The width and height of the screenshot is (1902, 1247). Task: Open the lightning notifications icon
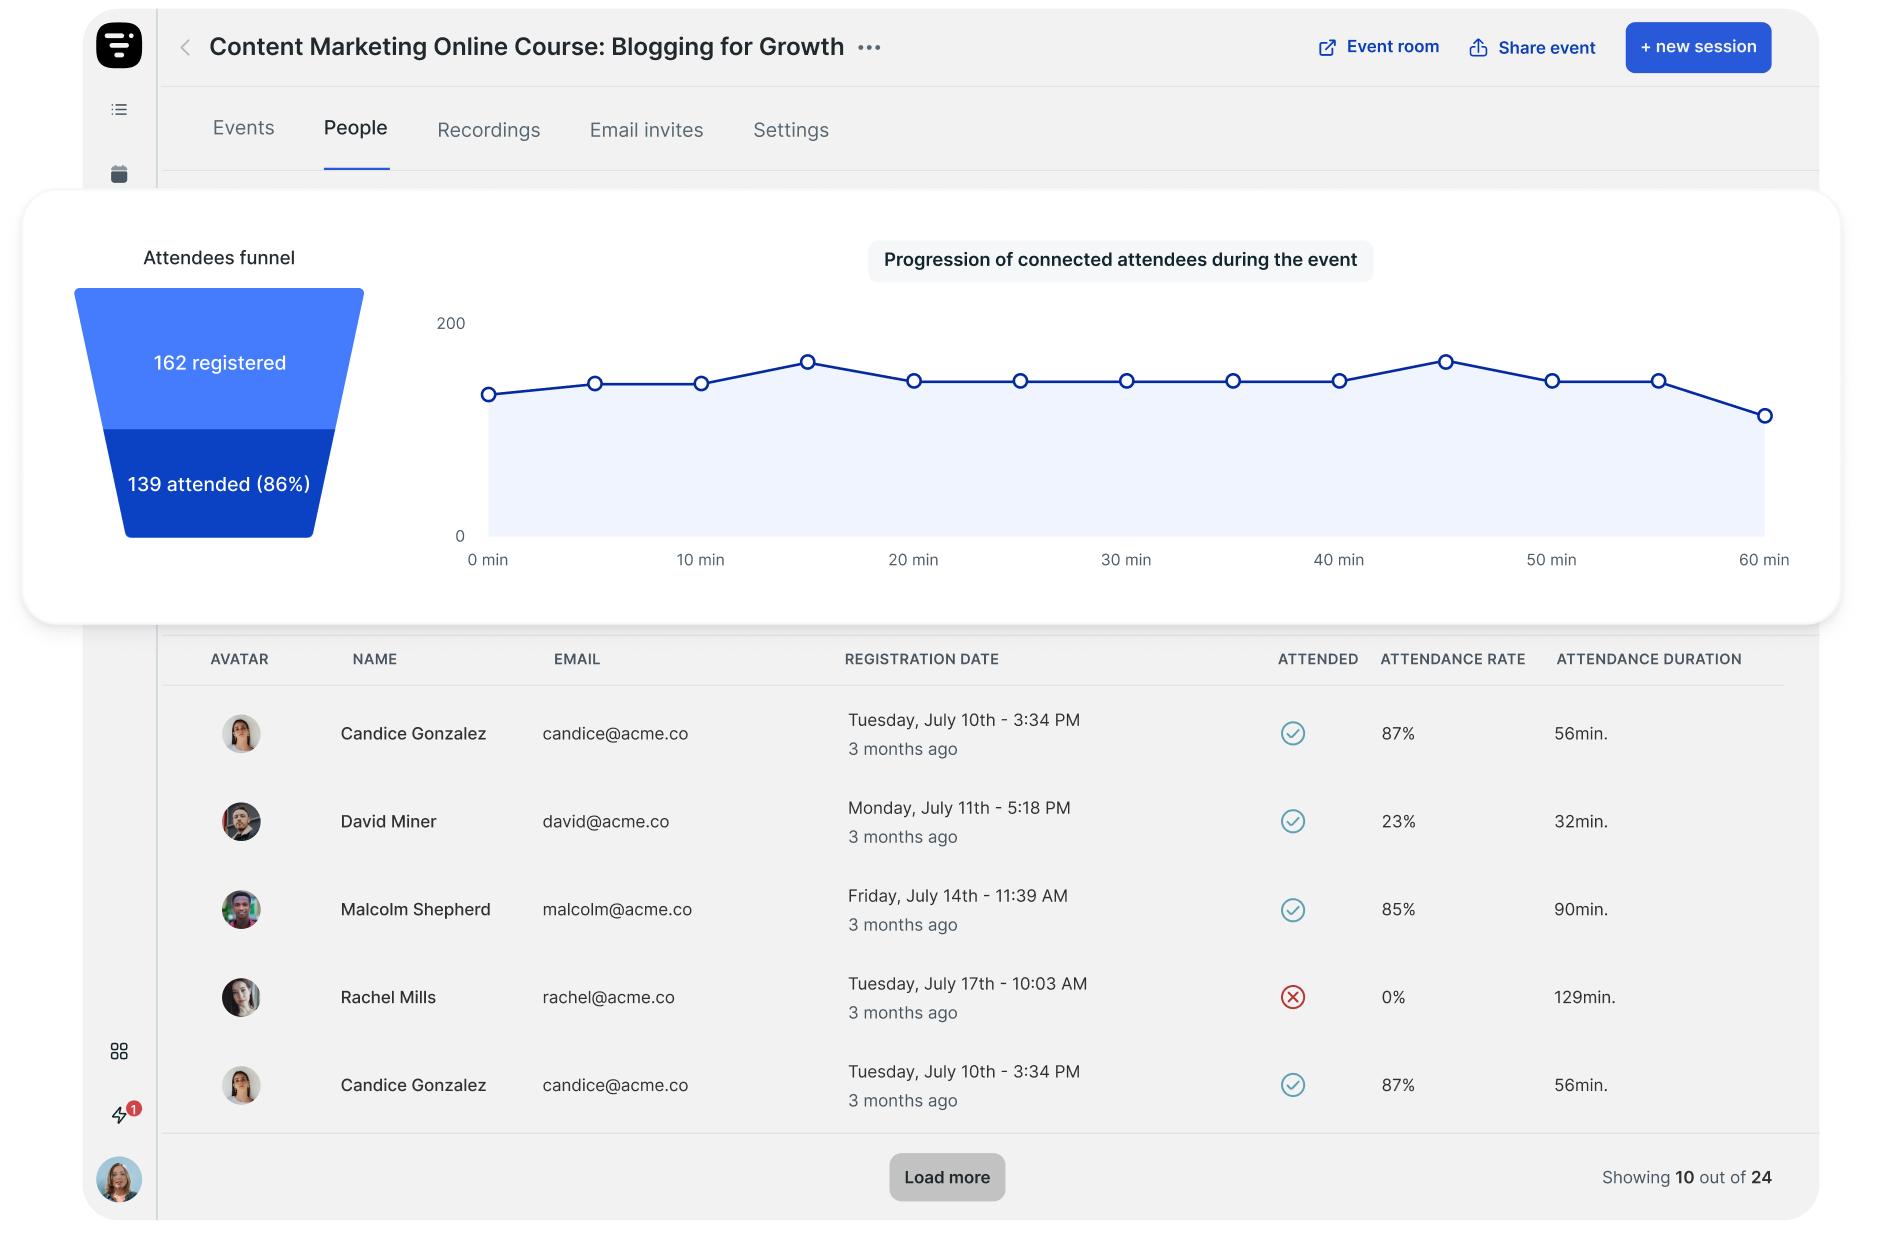(120, 1114)
